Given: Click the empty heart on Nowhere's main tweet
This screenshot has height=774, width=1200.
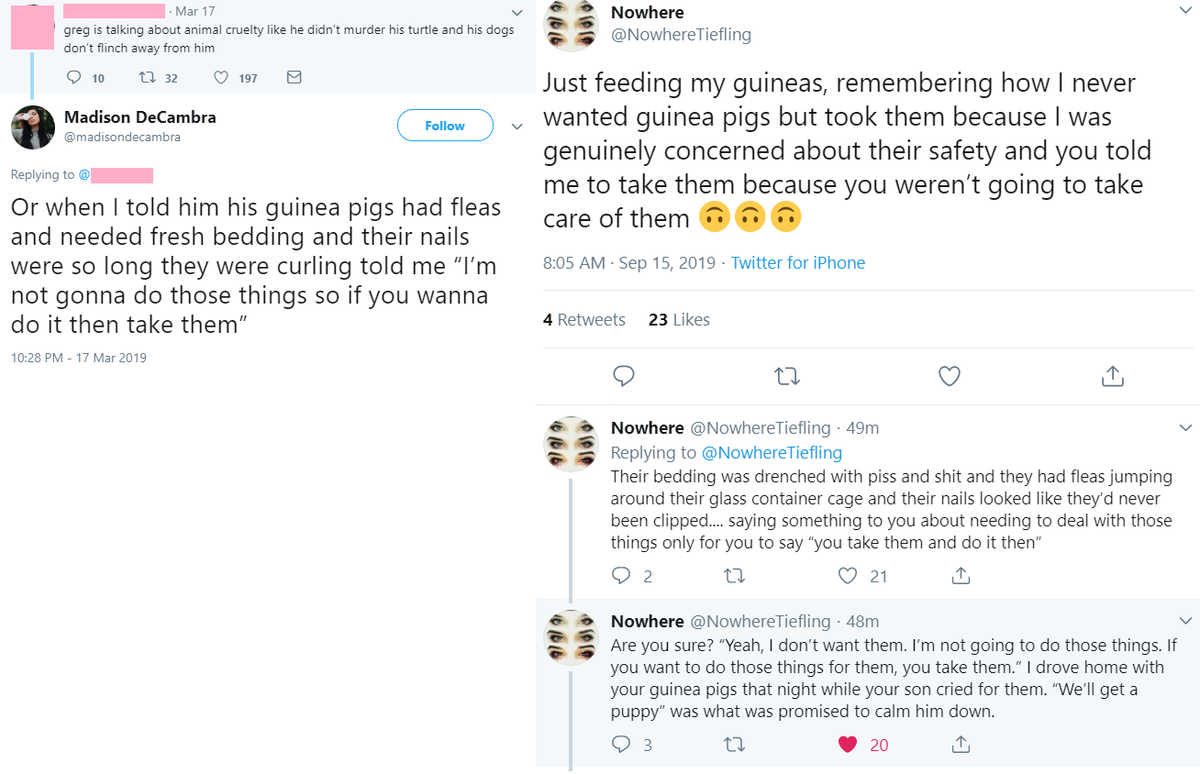Looking at the screenshot, I should (x=948, y=376).
